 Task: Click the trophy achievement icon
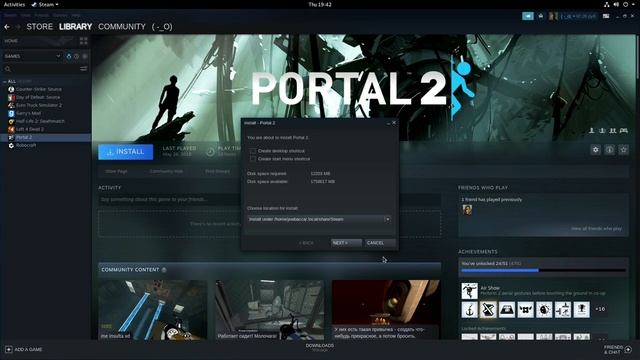[x=582, y=310]
